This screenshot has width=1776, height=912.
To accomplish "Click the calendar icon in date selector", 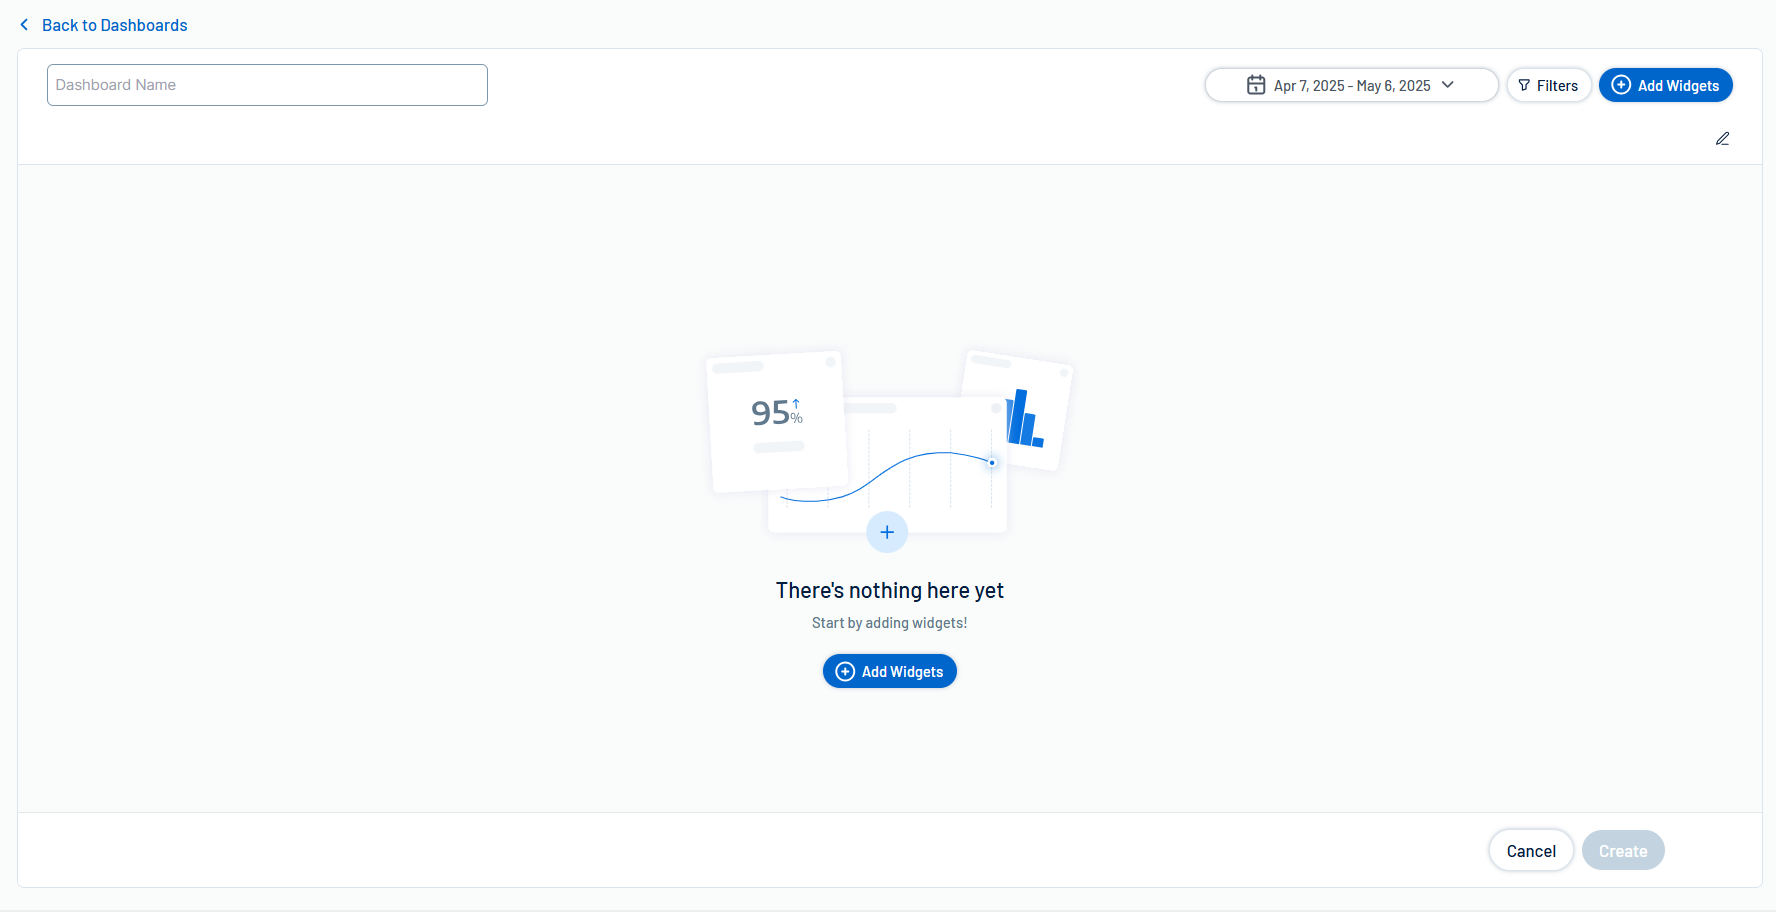I will [x=1256, y=85].
